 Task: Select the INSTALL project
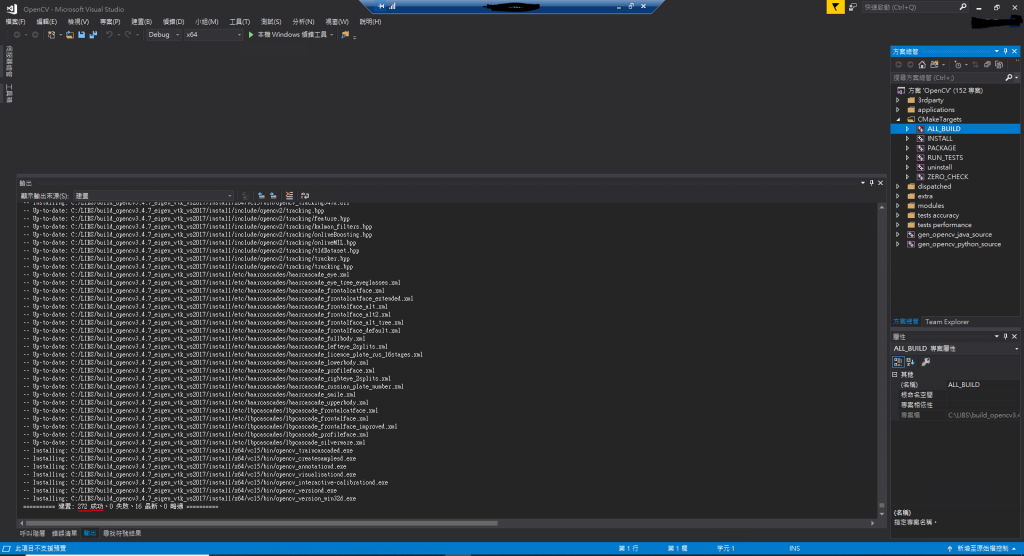pos(940,139)
